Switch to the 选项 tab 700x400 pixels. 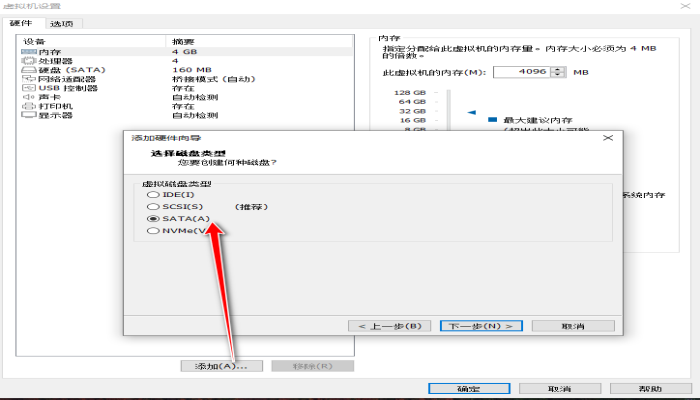pyautogui.click(x=62, y=24)
